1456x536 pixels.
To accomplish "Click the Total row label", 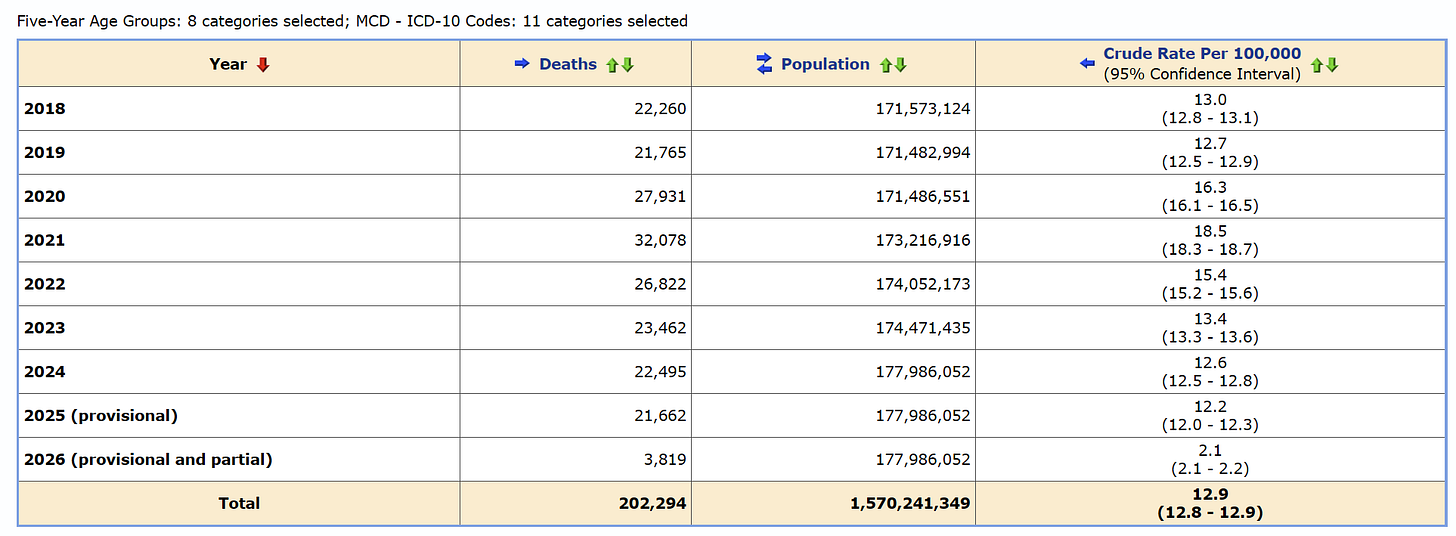I will pyautogui.click(x=239, y=504).
